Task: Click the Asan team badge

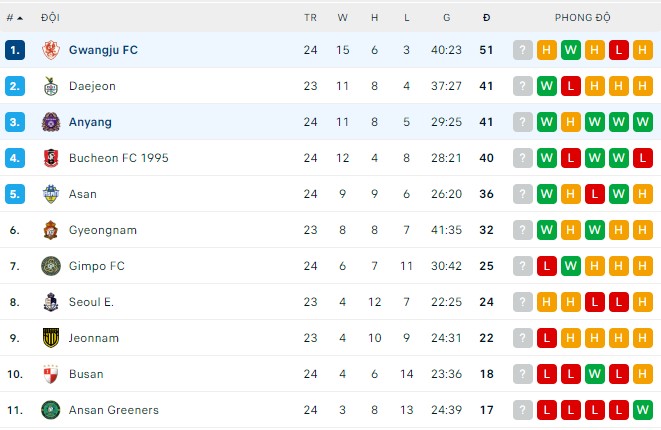Action: tap(51, 194)
